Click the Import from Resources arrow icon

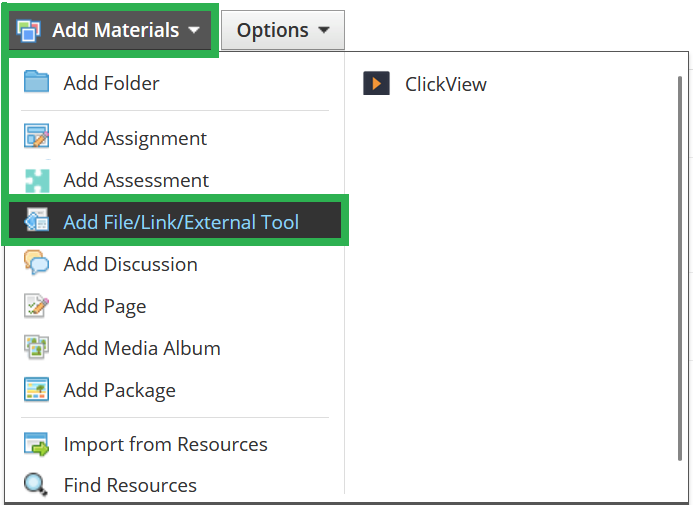coord(36,444)
